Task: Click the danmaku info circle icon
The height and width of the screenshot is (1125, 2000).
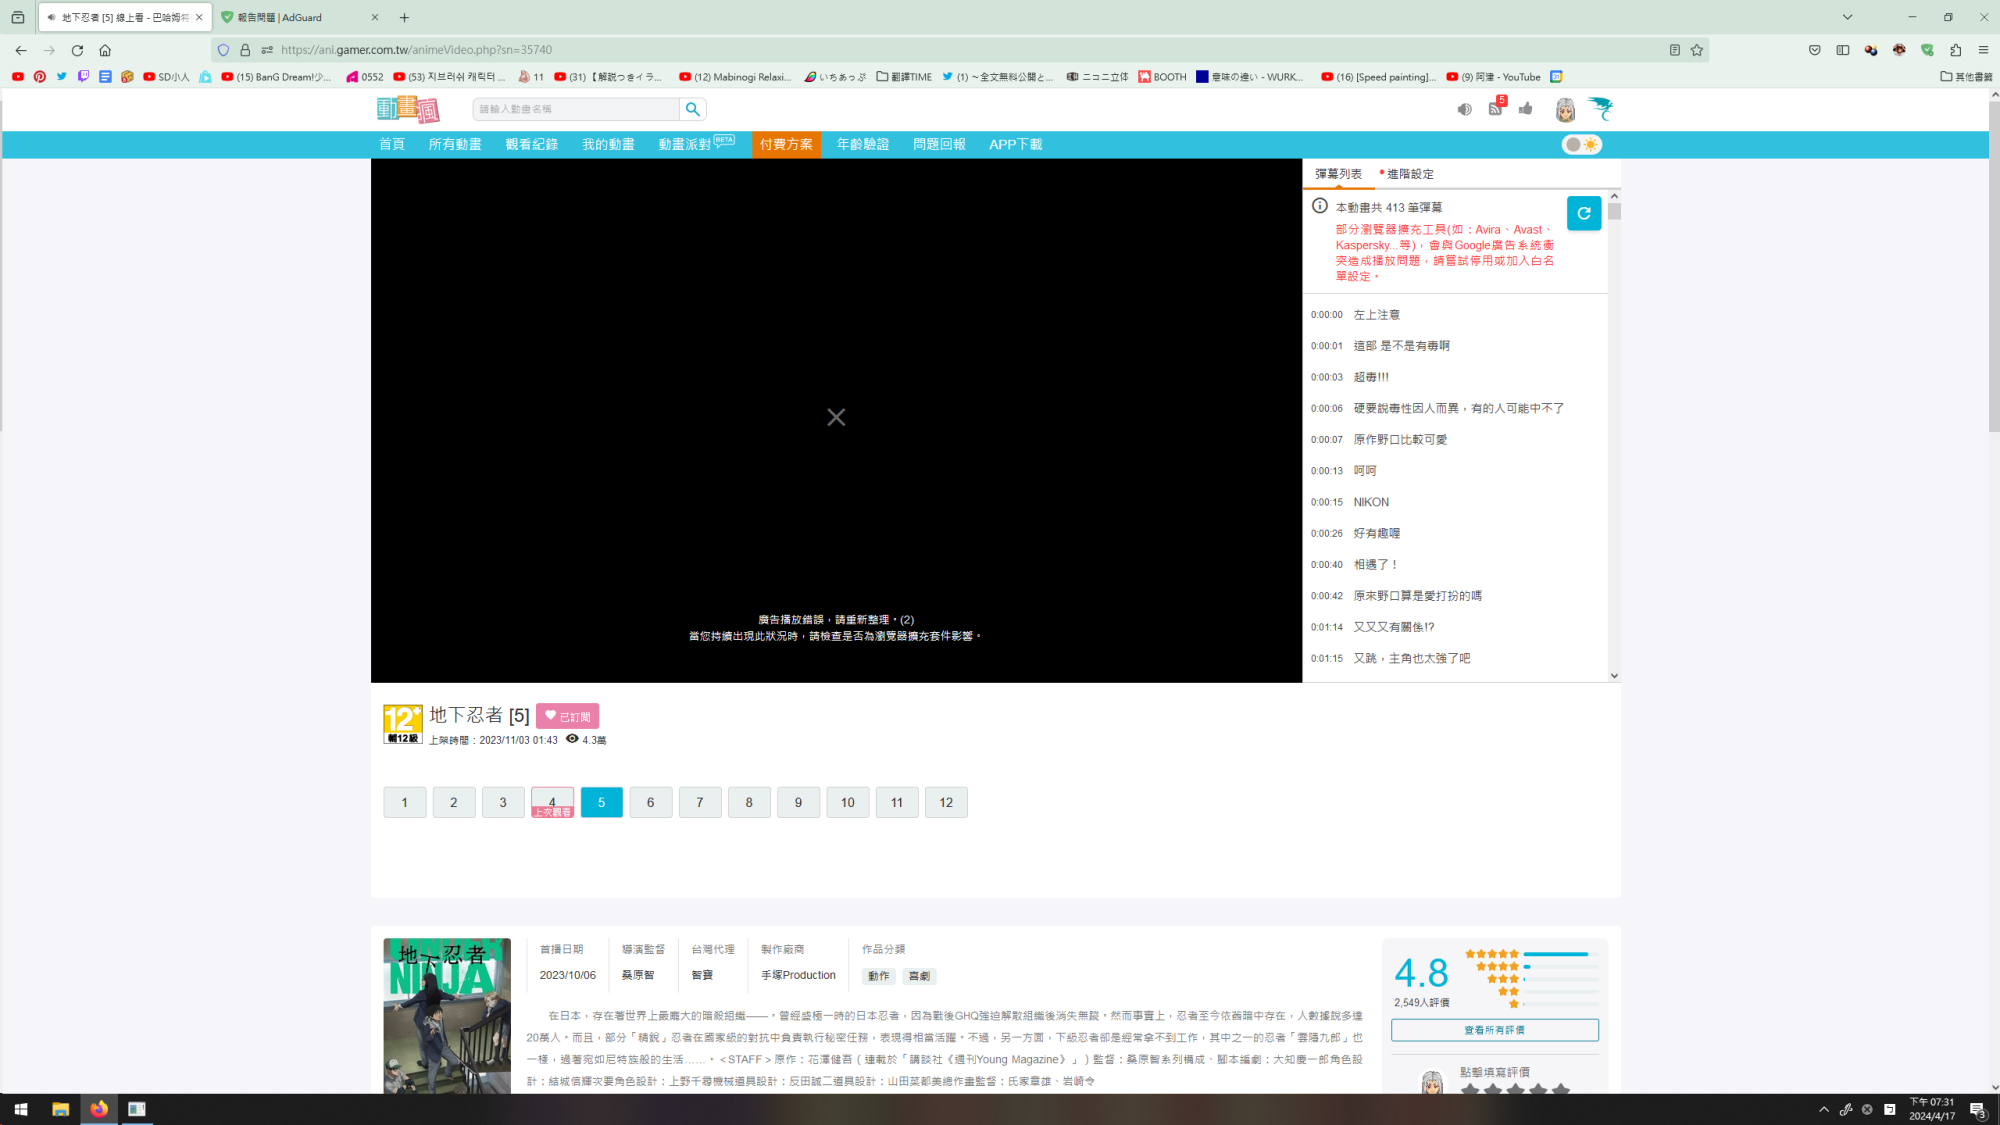Action: click(1320, 206)
